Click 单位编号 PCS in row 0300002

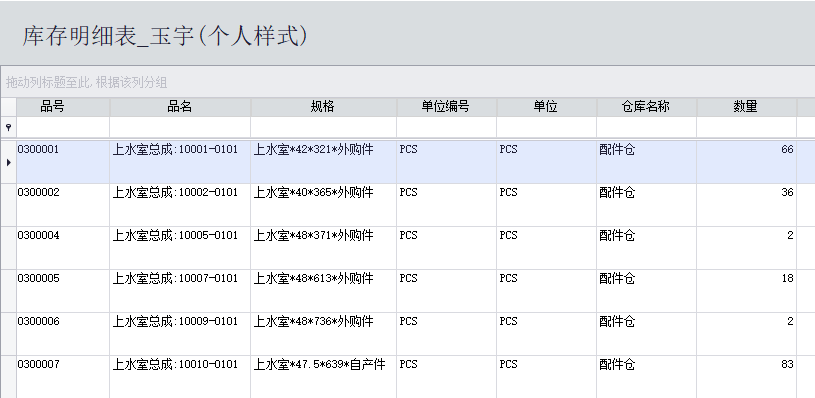[x=446, y=205]
